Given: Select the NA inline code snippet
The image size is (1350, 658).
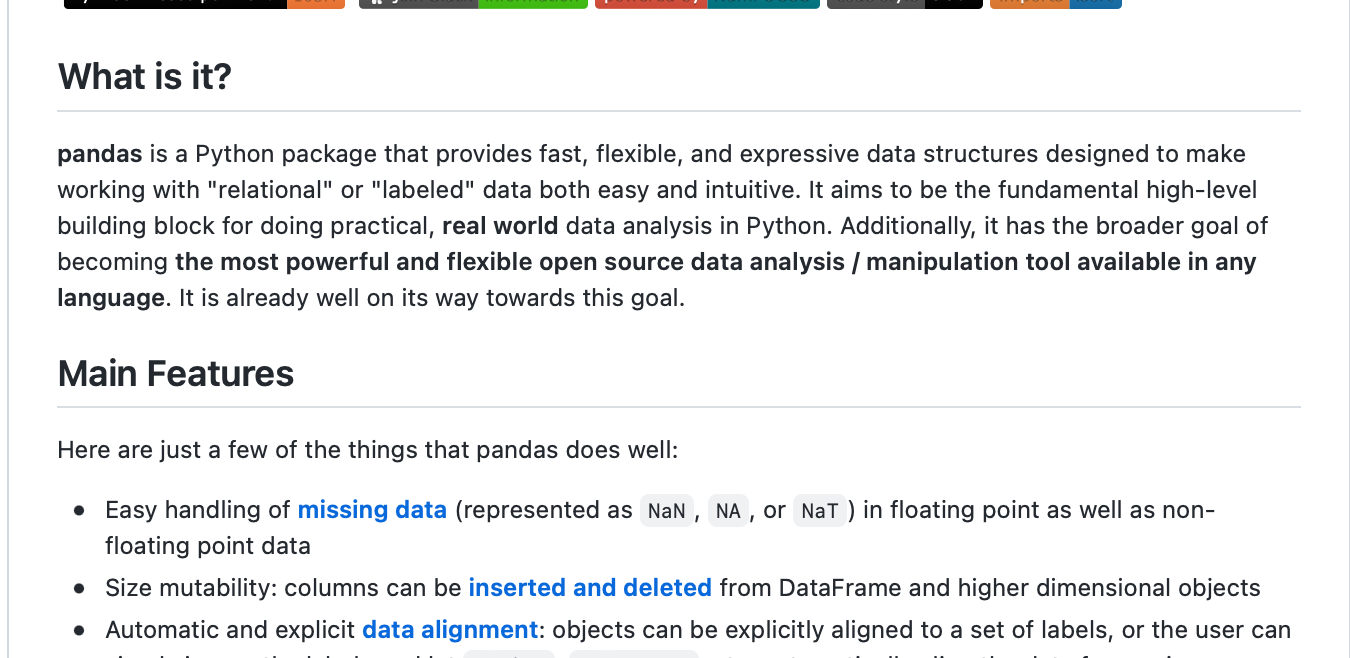Looking at the screenshot, I should coord(728,511).
